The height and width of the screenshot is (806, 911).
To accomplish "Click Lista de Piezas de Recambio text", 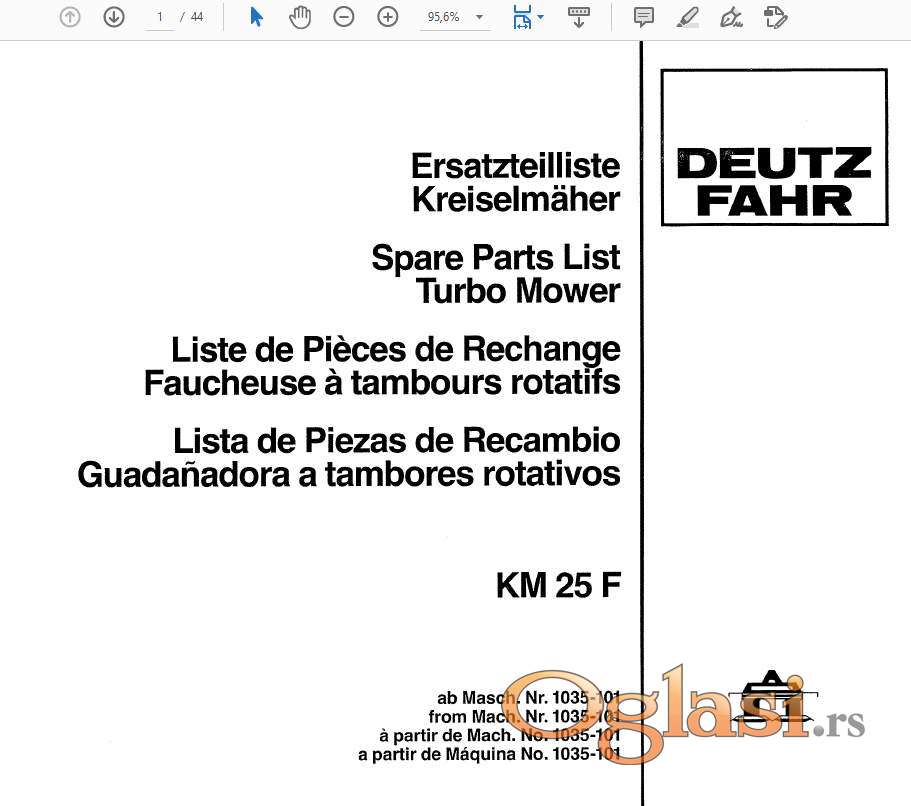I will [397, 440].
